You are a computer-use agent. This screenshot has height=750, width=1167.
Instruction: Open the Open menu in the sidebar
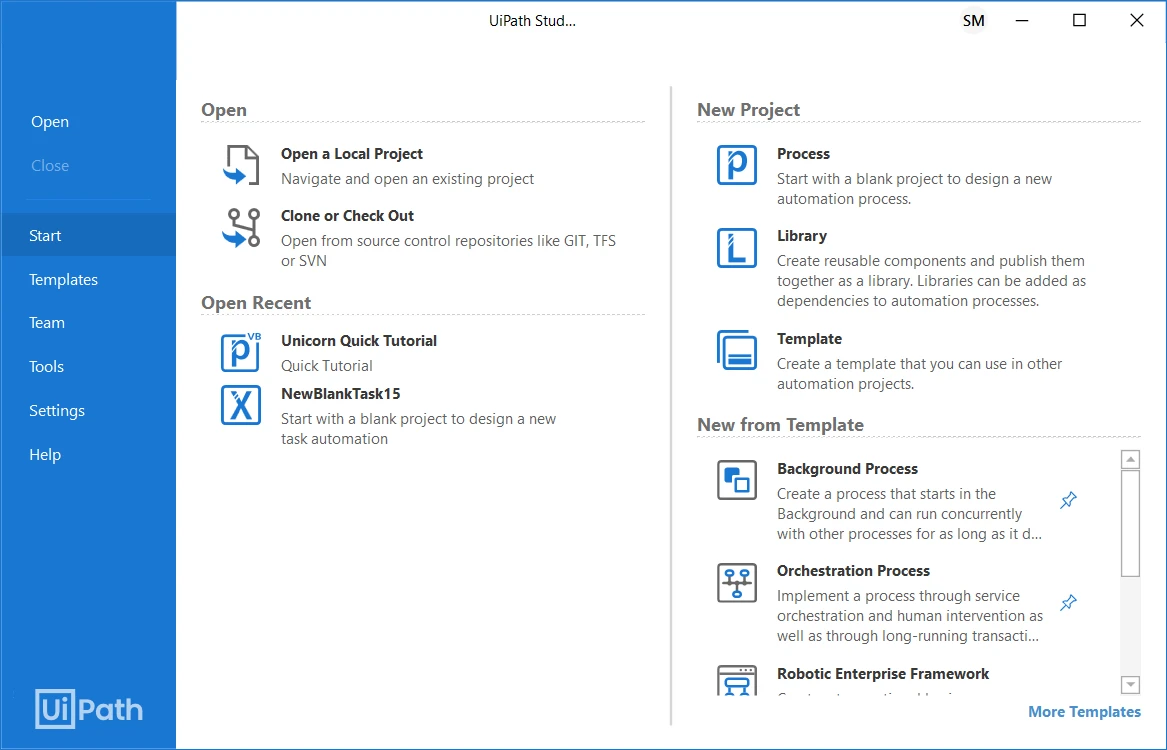[x=50, y=122]
